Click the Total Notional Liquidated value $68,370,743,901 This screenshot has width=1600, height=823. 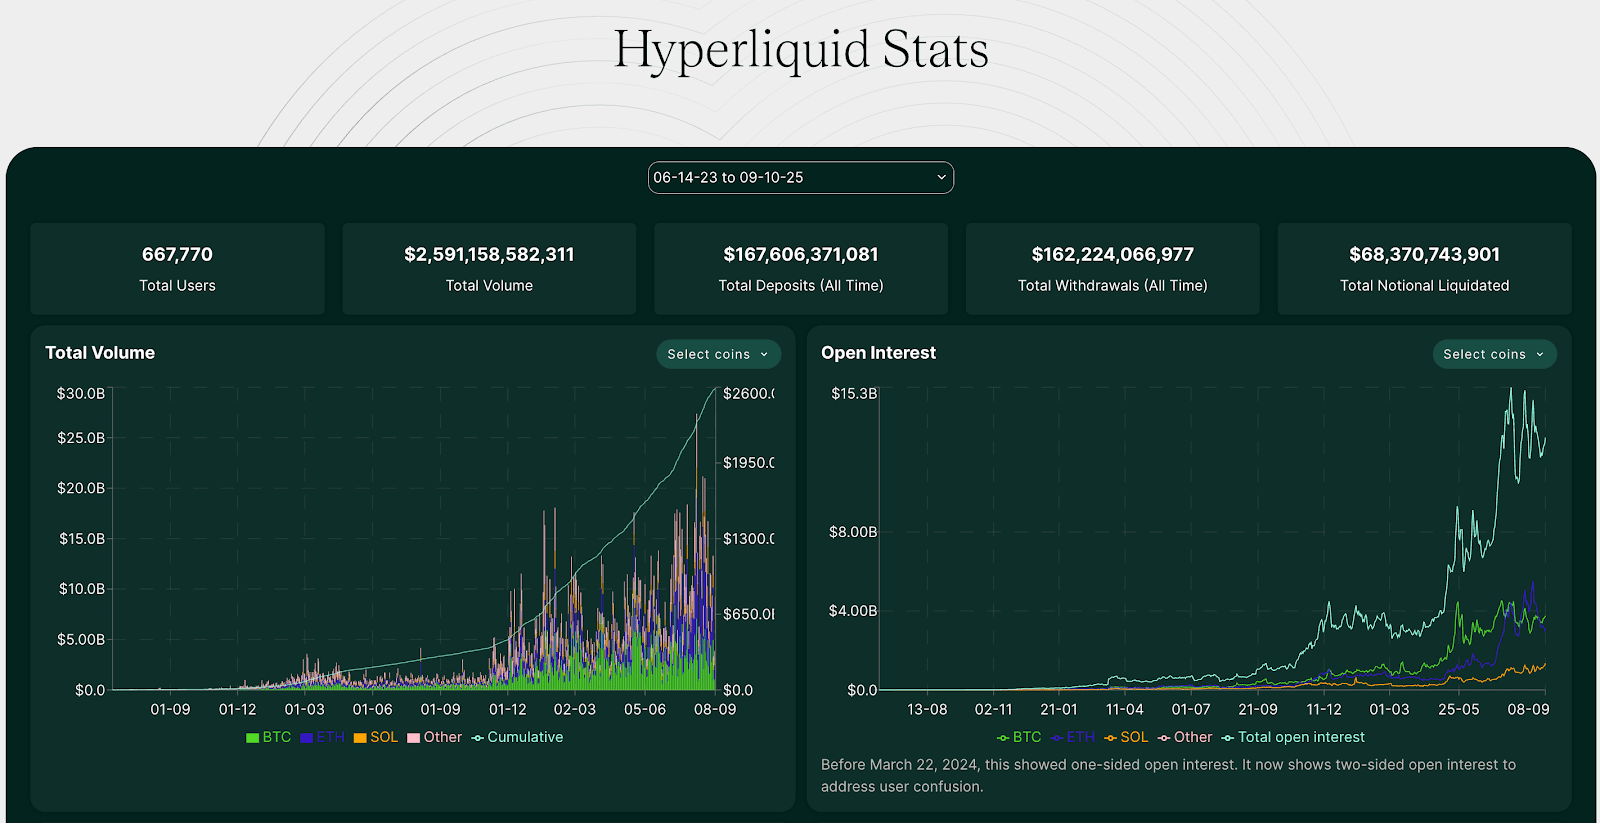pos(1425,255)
